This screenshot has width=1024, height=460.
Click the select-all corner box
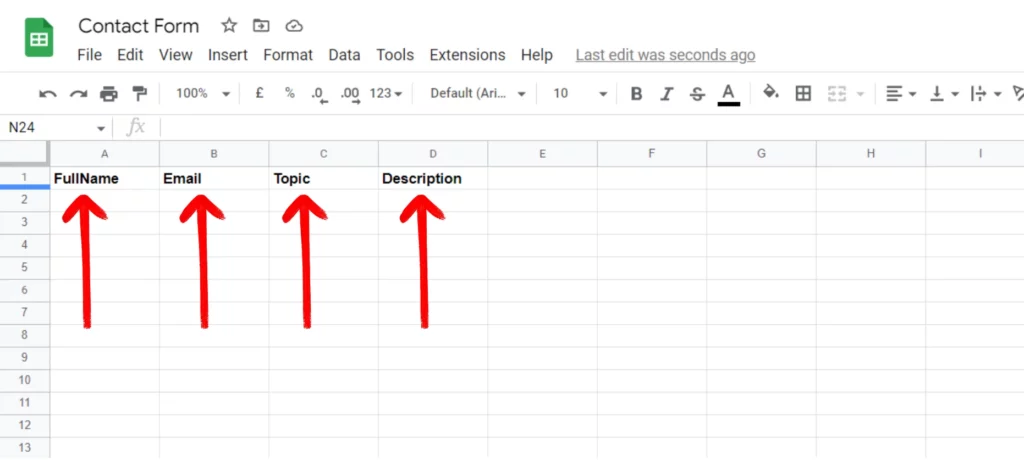point(25,154)
